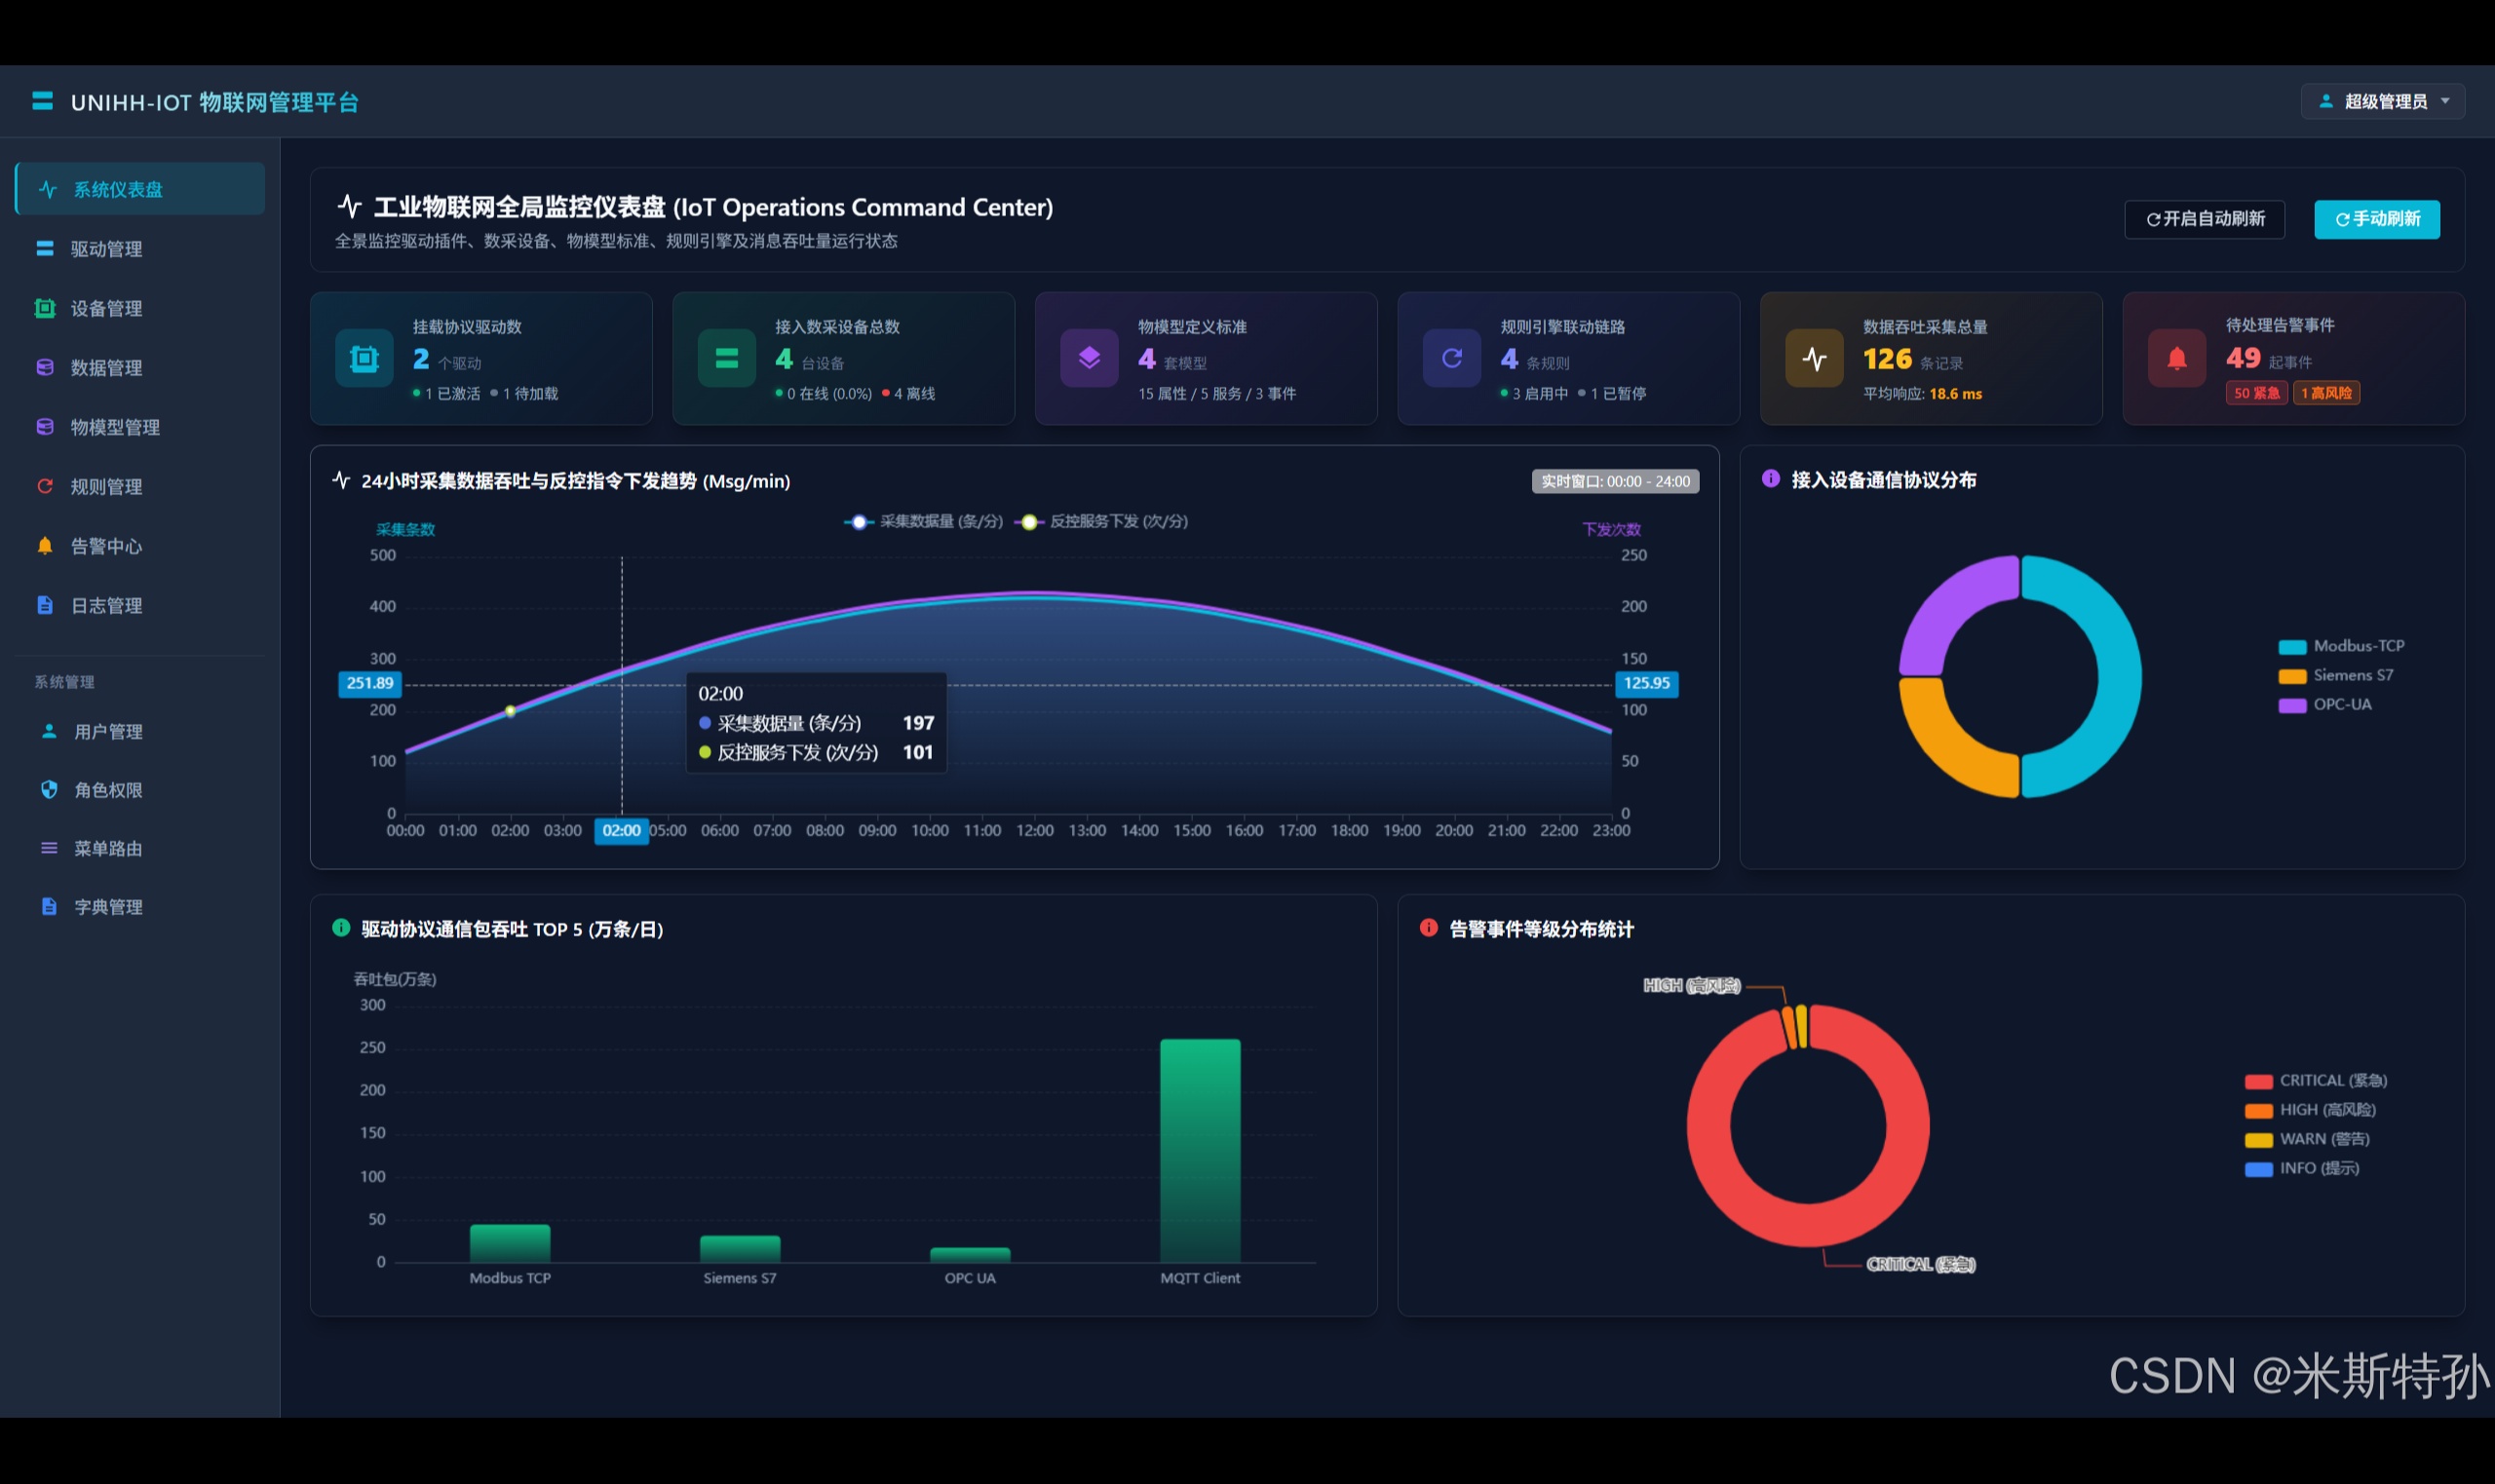Open the 数据管理 menu entry

pyautogui.click(x=140, y=368)
